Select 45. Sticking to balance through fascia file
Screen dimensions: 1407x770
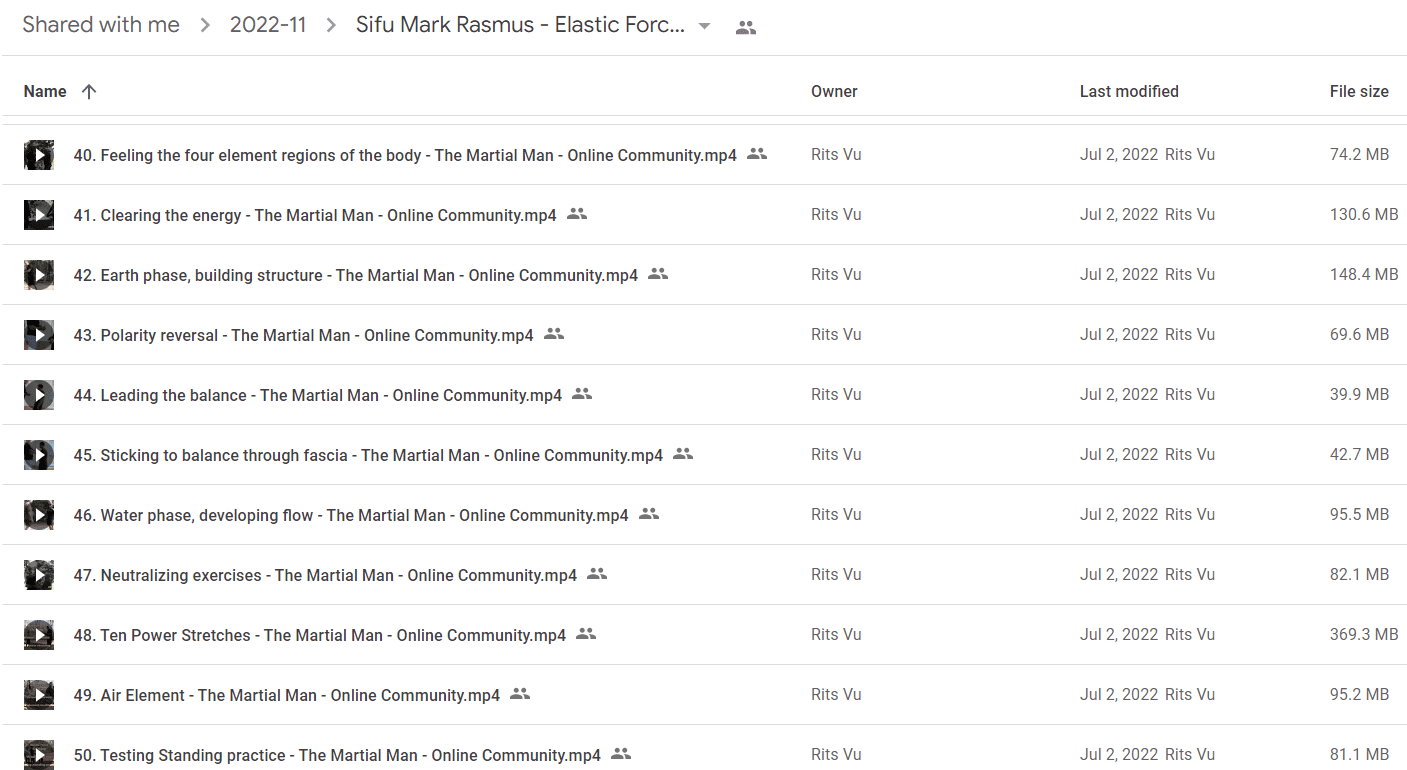click(x=704, y=455)
